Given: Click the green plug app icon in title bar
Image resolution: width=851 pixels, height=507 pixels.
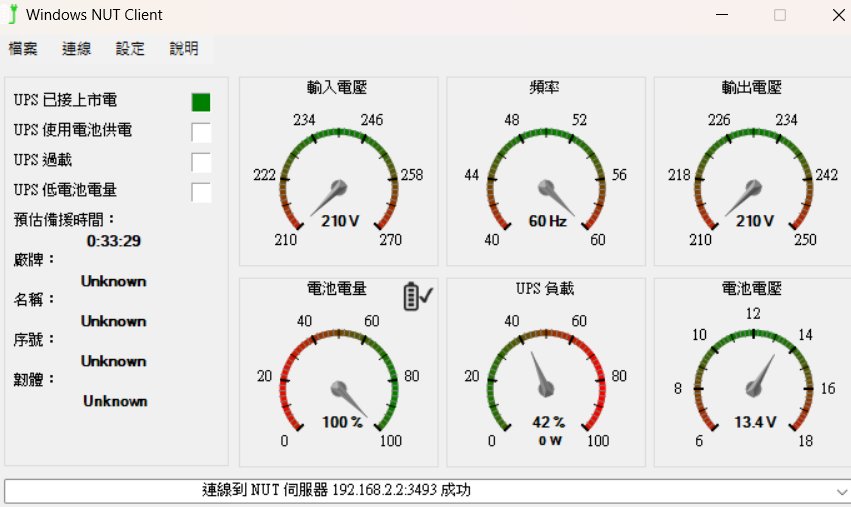Looking at the screenshot, I should click(12, 15).
